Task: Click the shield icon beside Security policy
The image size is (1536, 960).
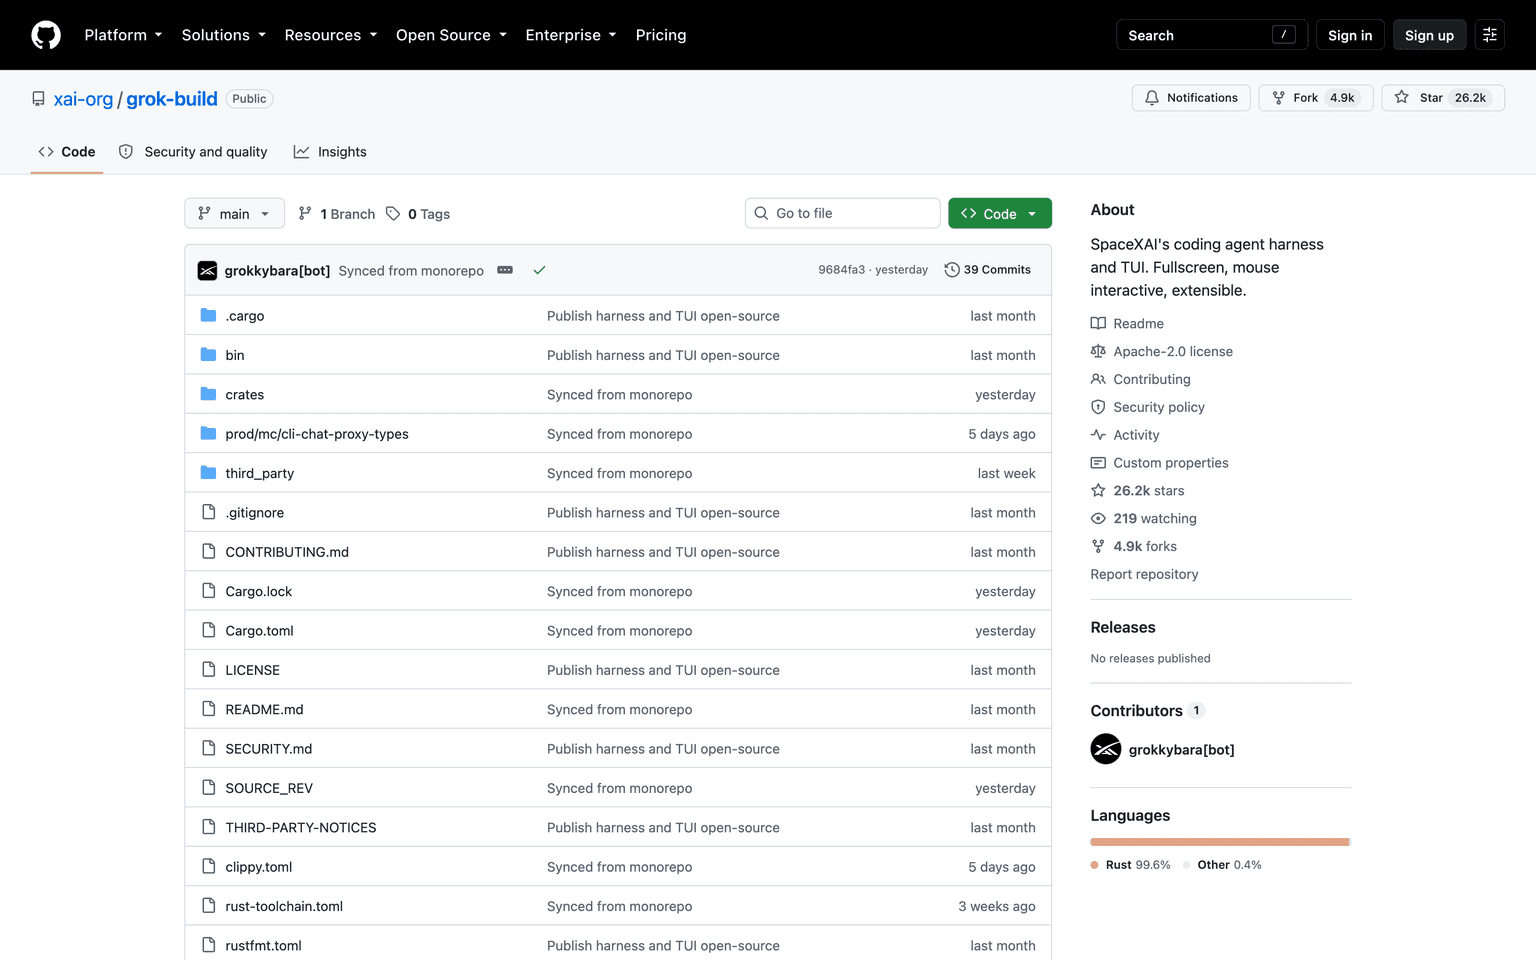Action: (1098, 407)
